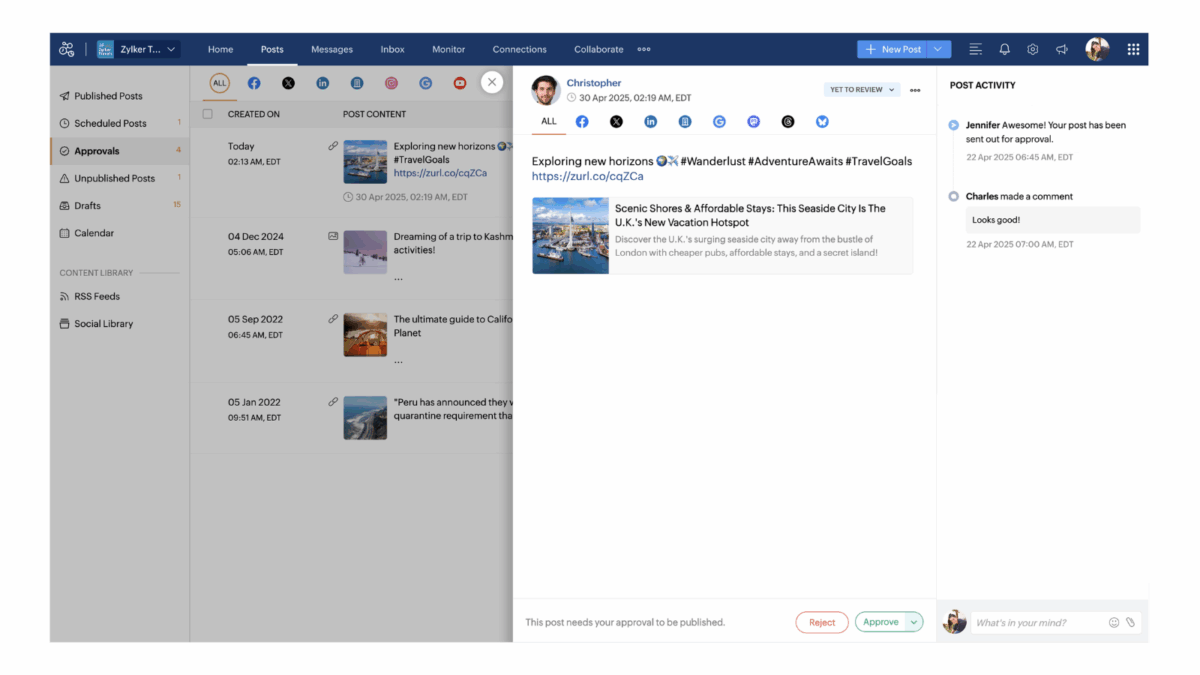1200x675 pixels.
Task: Open the 05 Jan 2022 Peru post thumbnail
Action: (365, 418)
